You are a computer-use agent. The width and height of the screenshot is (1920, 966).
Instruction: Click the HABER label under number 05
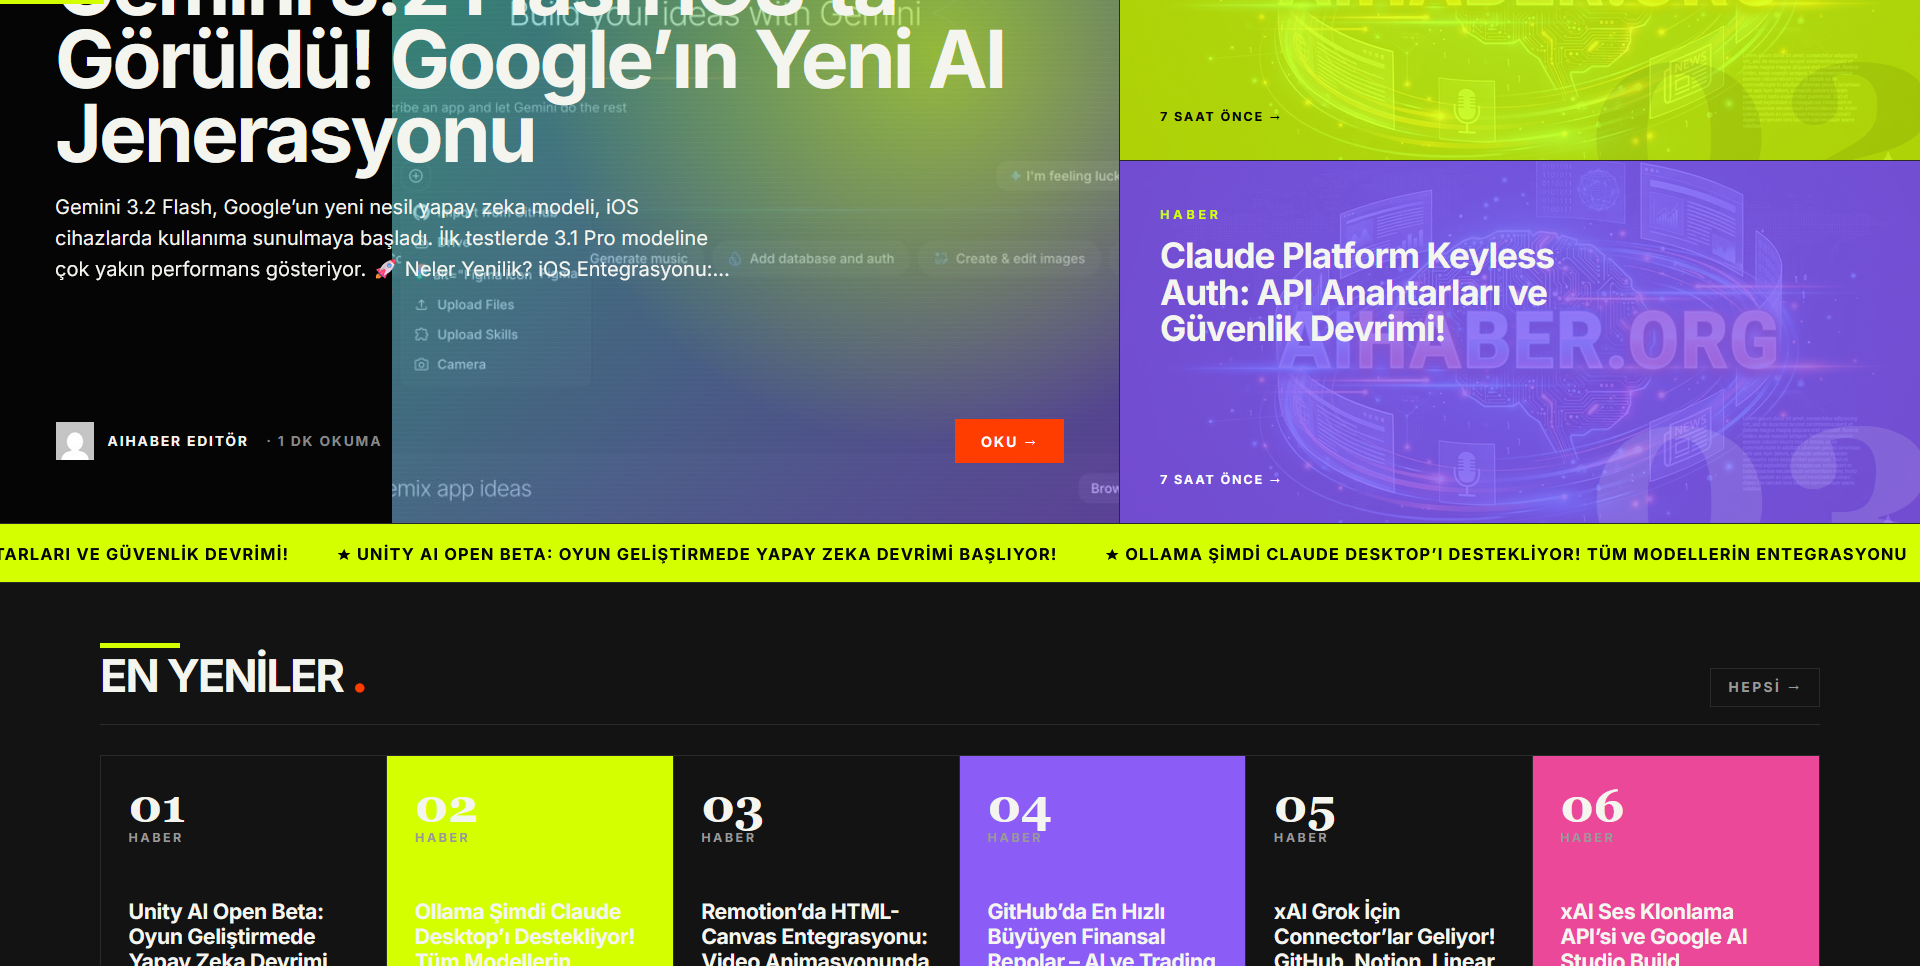[x=1301, y=838]
